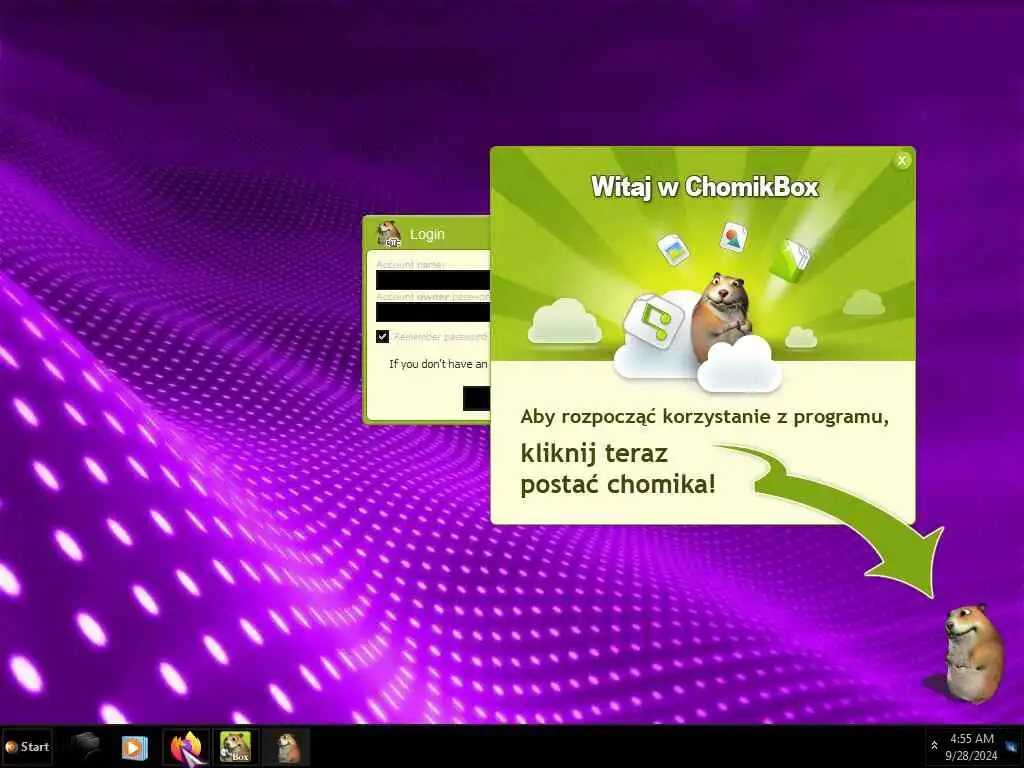
Task: Click the "Witaj w ChomikBox" heading
Action: click(x=705, y=187)
